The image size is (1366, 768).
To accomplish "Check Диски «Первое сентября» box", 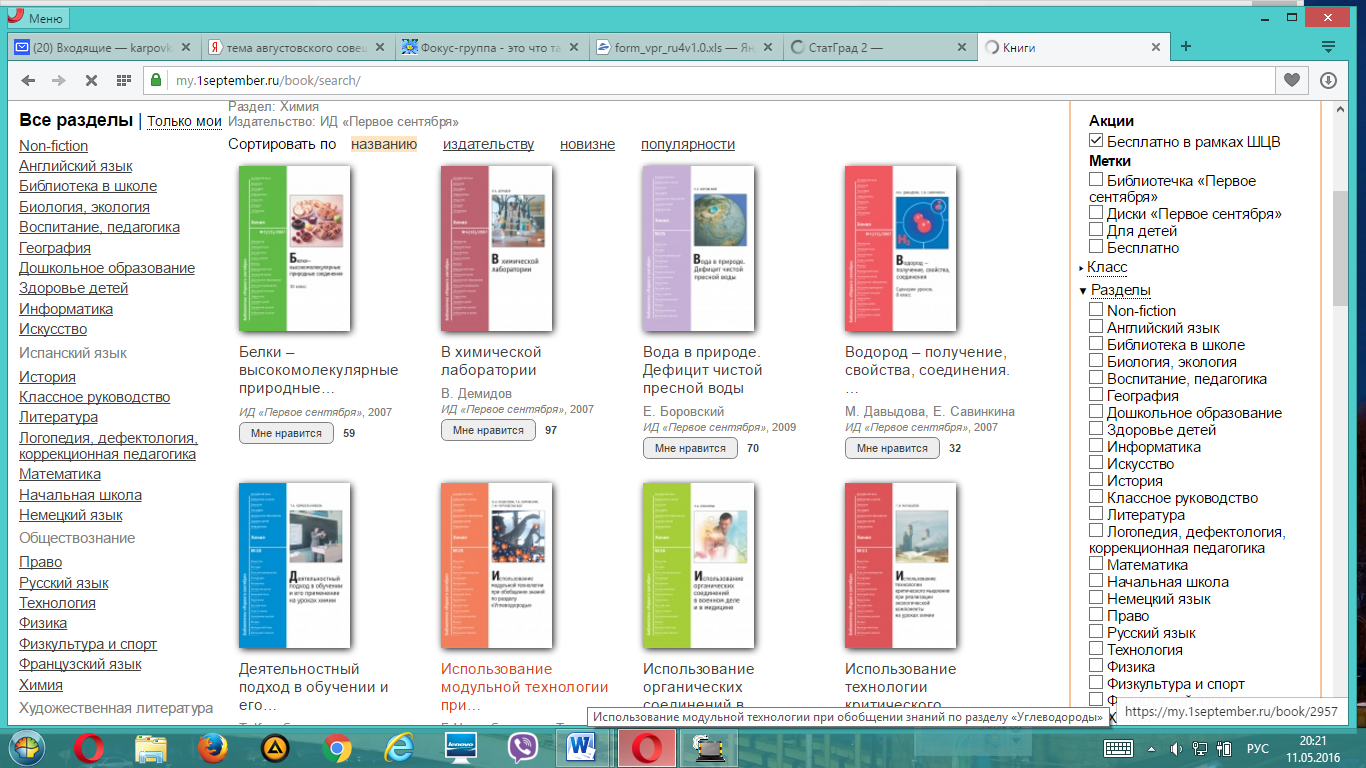I will (x=1096, y=213).
